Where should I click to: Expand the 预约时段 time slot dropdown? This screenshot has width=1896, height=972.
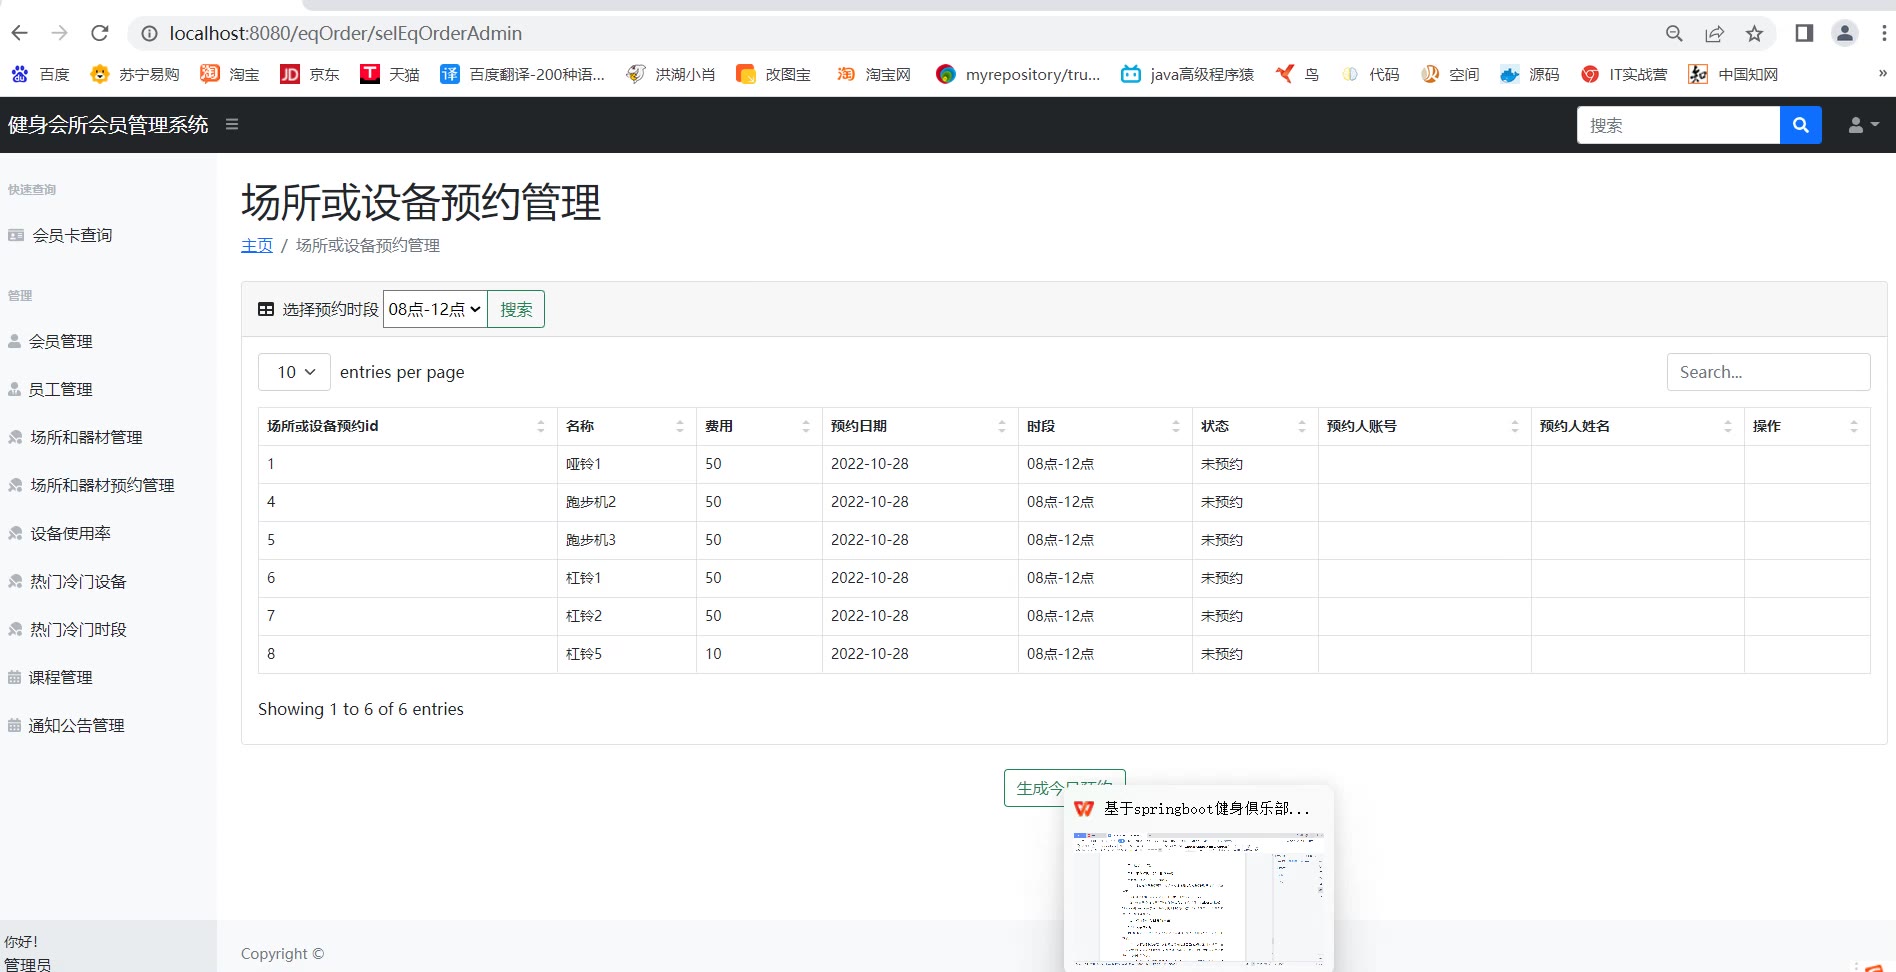tap(435, 309)
